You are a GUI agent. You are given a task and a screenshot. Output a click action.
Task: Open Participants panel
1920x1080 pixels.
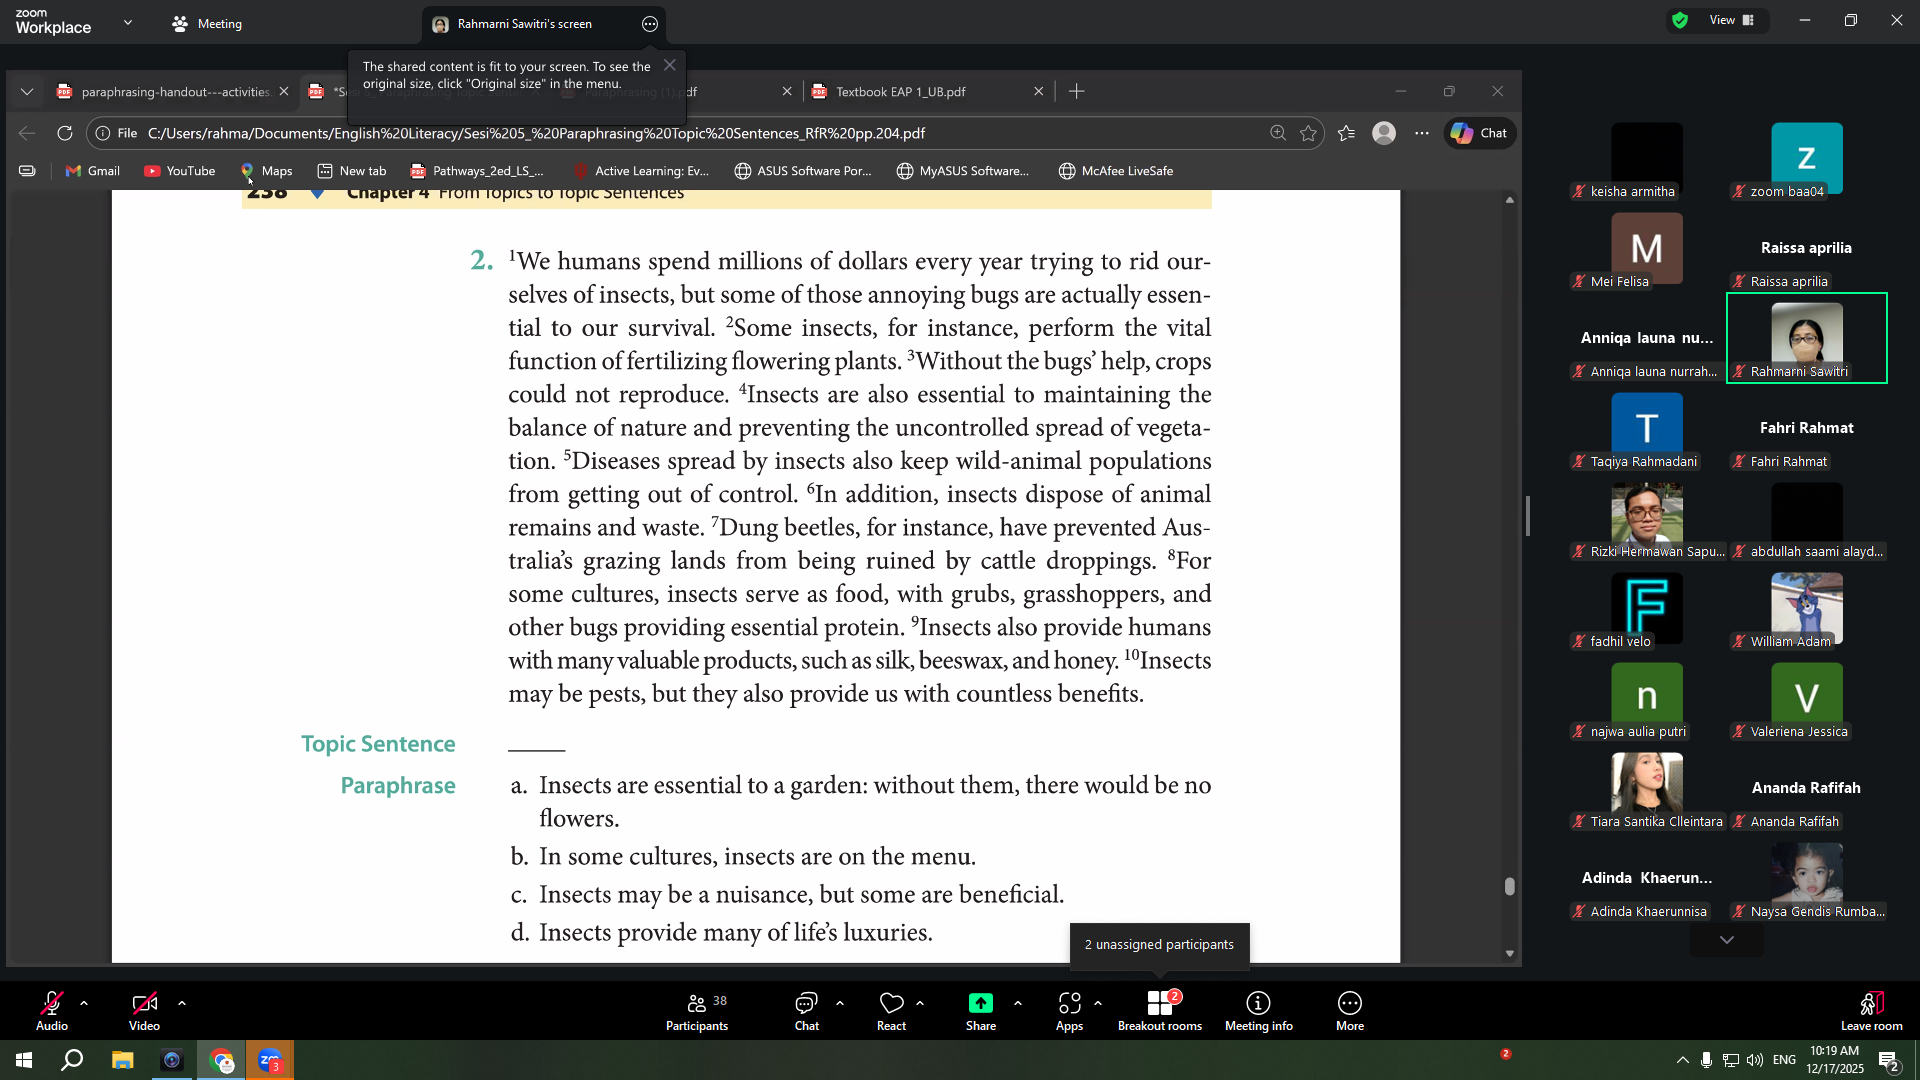pyautogui.click(x=697, y=1010)
